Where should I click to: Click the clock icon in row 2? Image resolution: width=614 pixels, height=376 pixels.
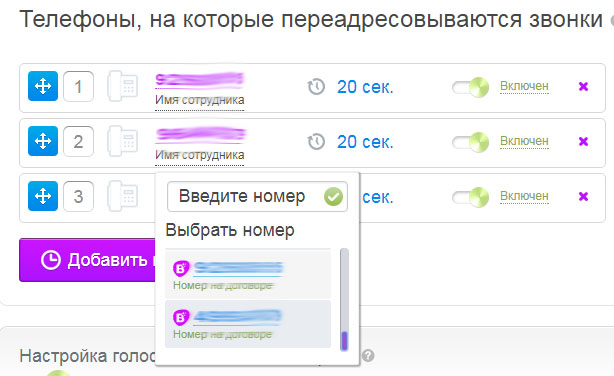(316, 142)
